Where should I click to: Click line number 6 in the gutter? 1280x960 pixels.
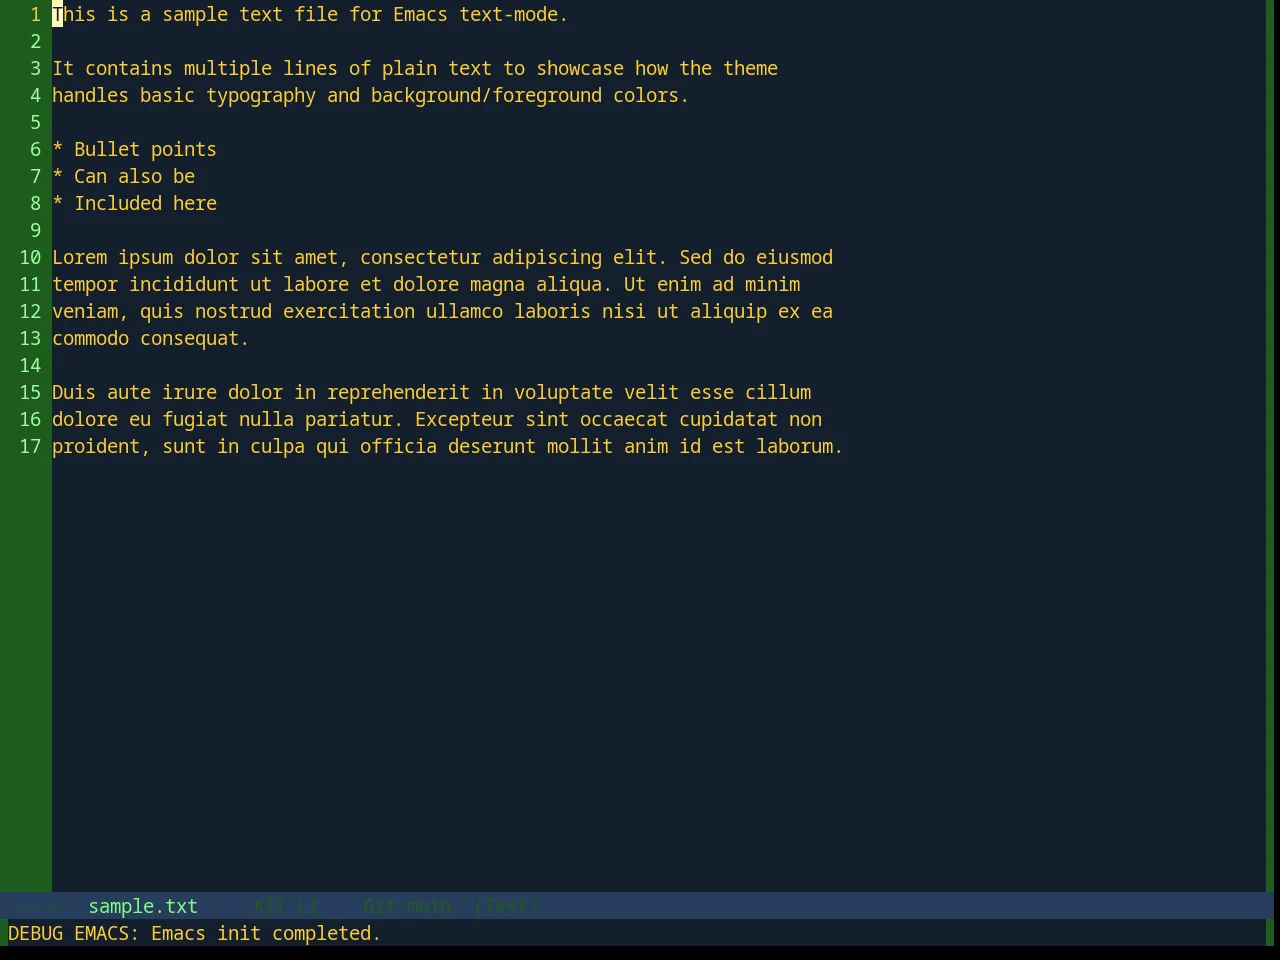[x=36, y=150]
